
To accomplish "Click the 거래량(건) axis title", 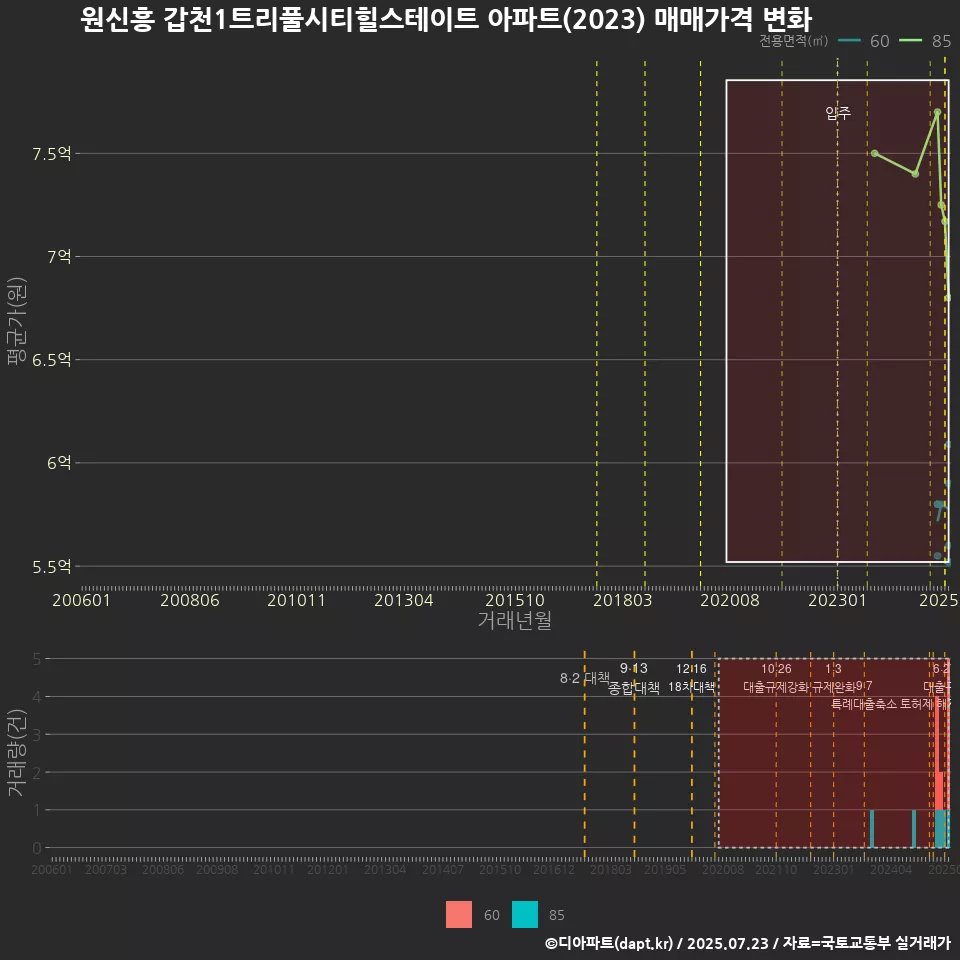I will coord(16,753).
